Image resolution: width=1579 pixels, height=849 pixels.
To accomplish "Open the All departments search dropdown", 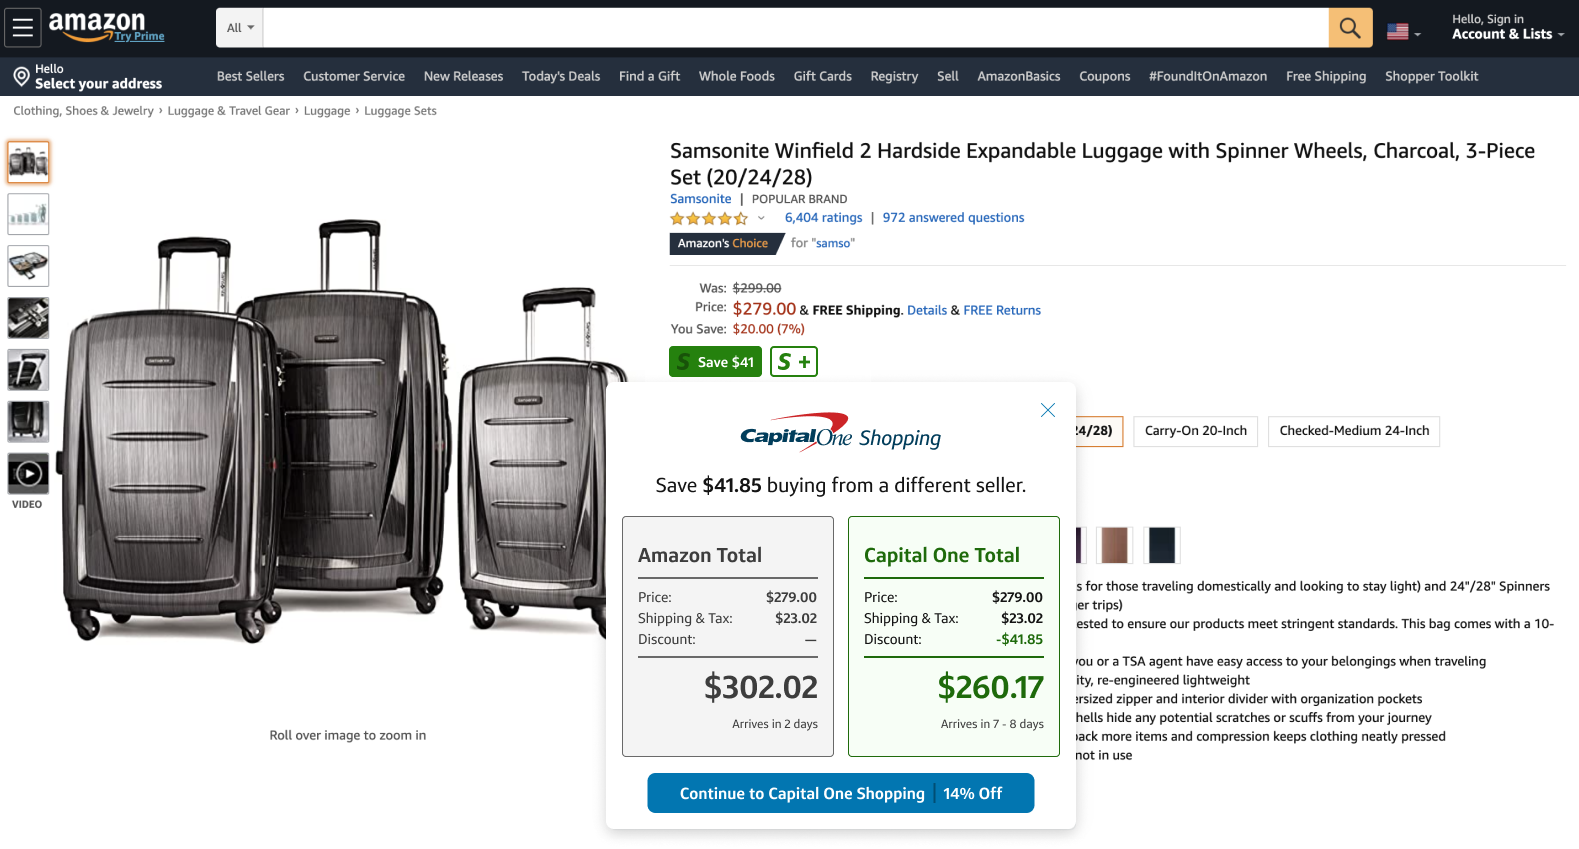I will [240, 28].
